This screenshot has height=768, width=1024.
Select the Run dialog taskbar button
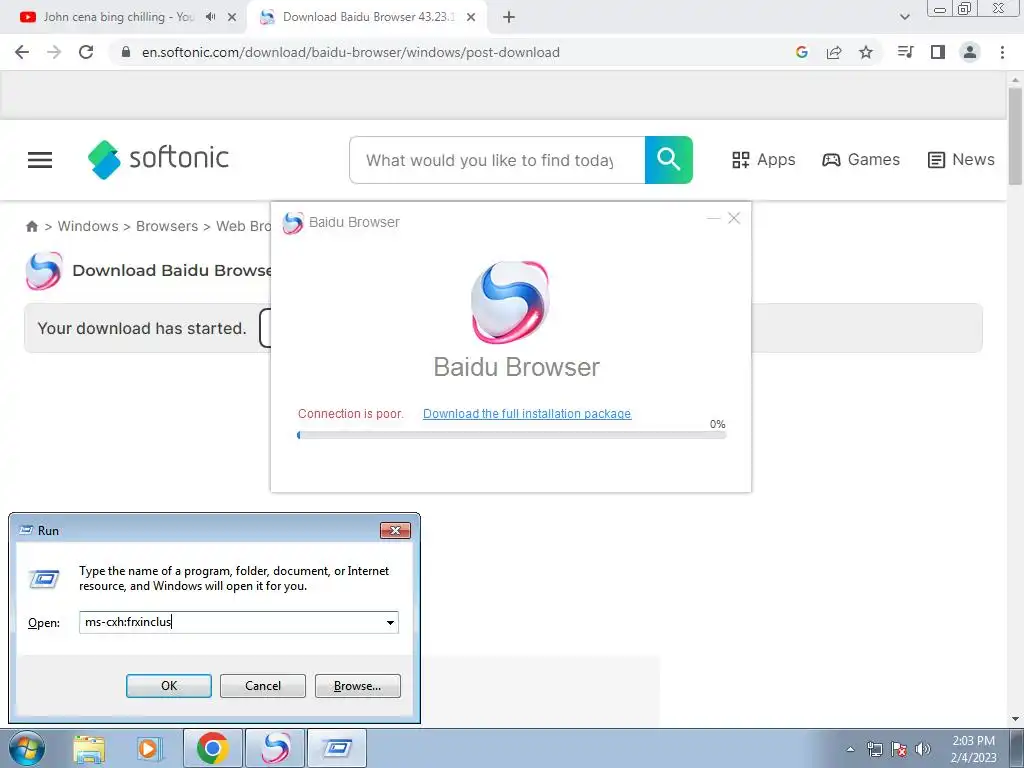coord(337,748)
